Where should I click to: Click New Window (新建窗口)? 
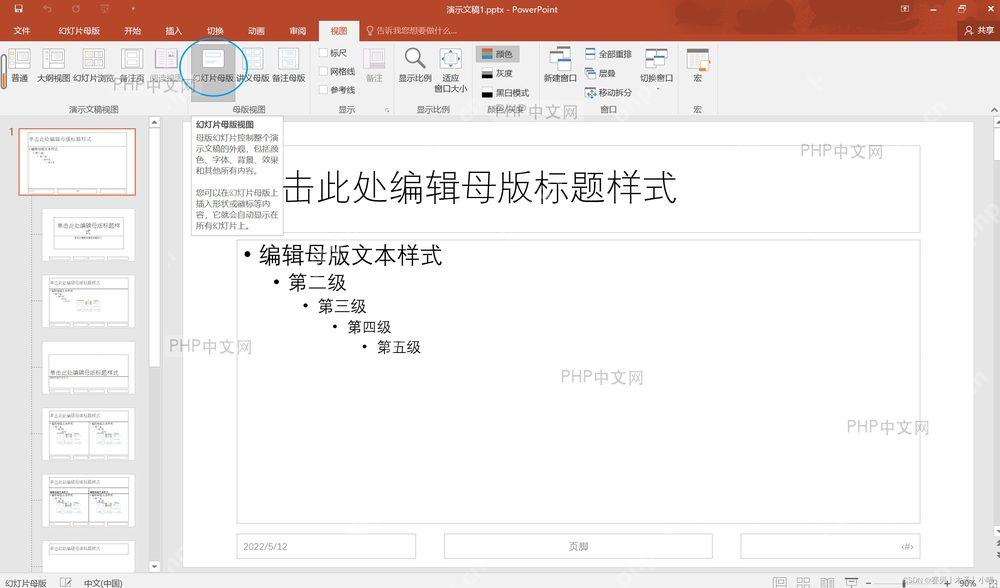[x=560, y=66]
